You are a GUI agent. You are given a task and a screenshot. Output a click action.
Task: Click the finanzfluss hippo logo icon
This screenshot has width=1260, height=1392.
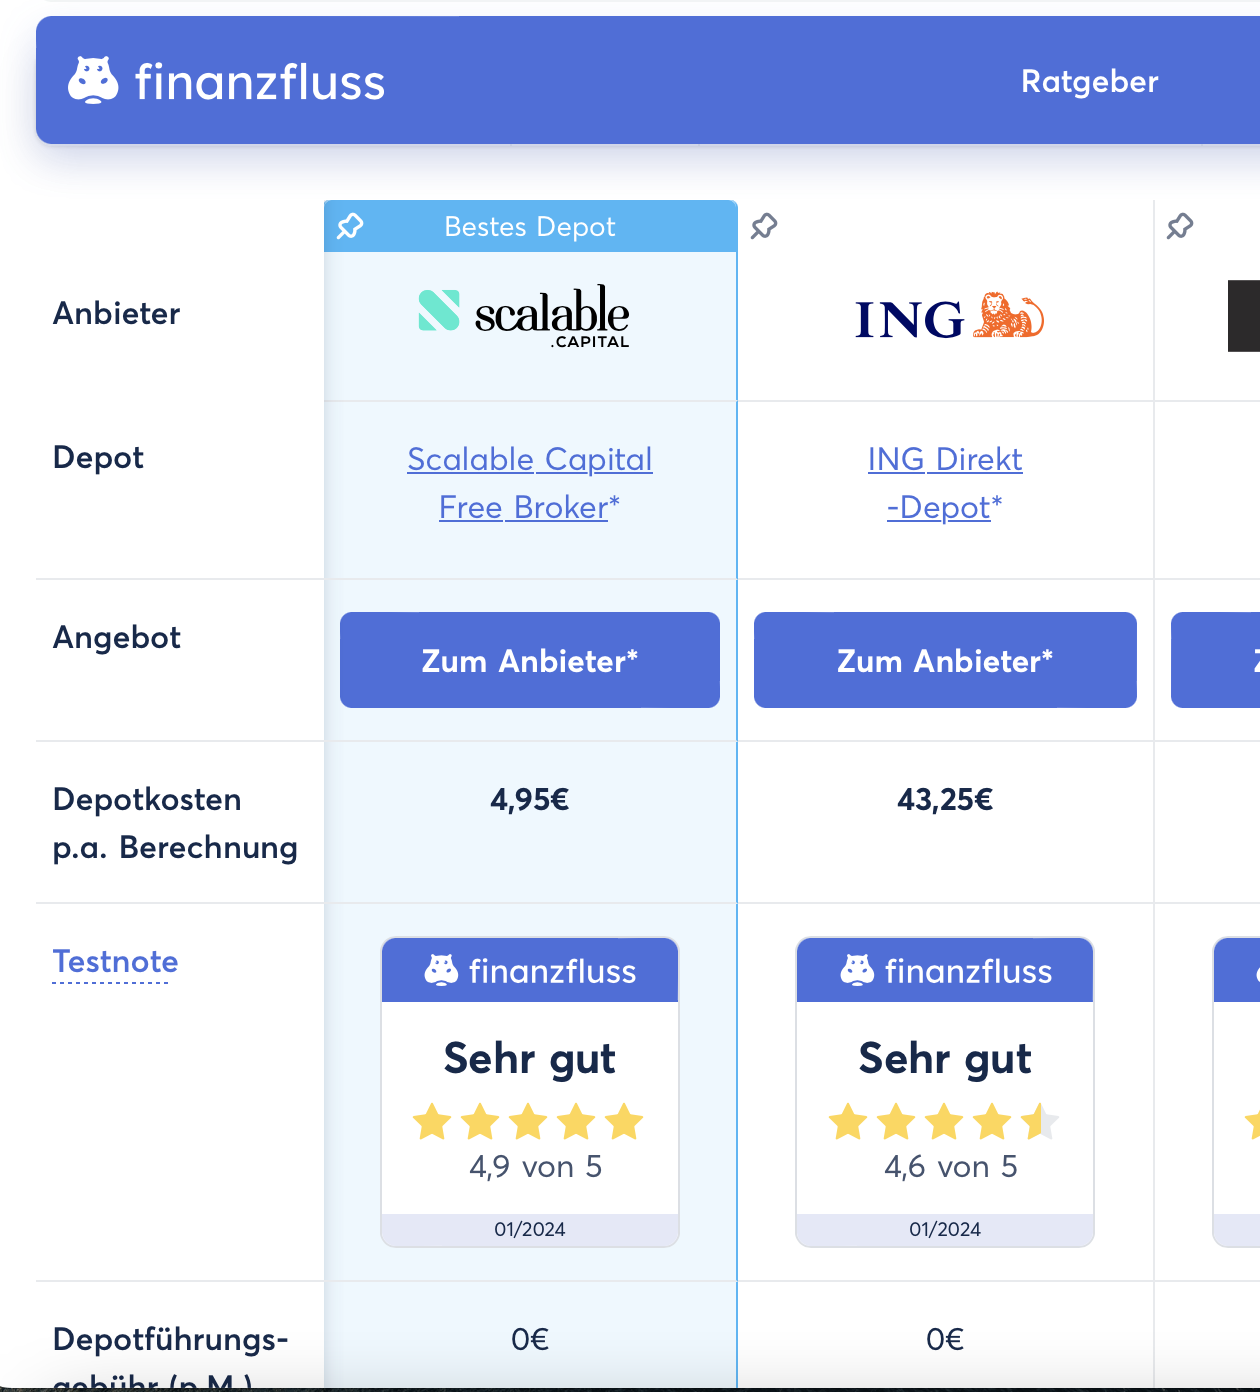(93, 80)
